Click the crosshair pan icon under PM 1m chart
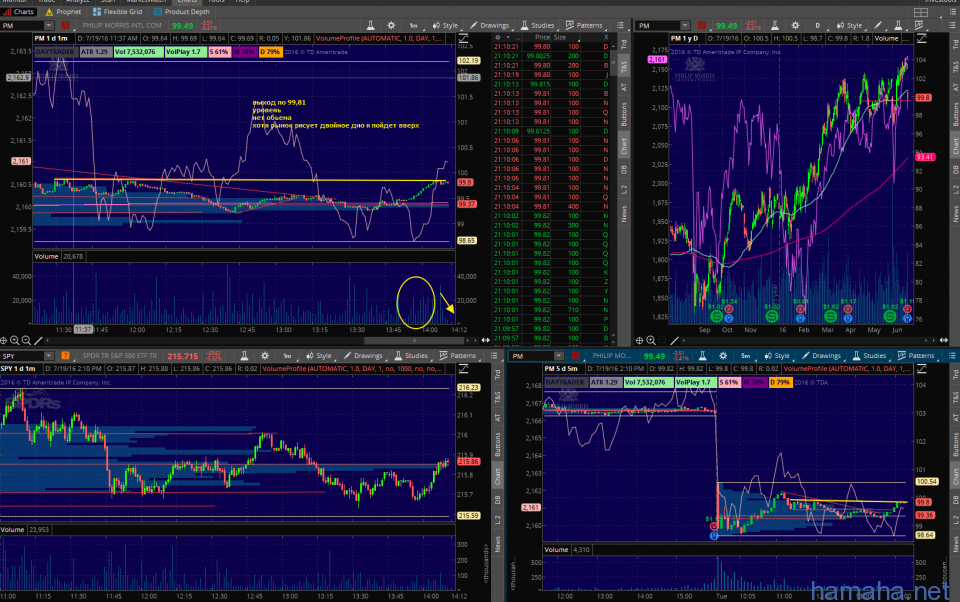 [x=4, y=341]
